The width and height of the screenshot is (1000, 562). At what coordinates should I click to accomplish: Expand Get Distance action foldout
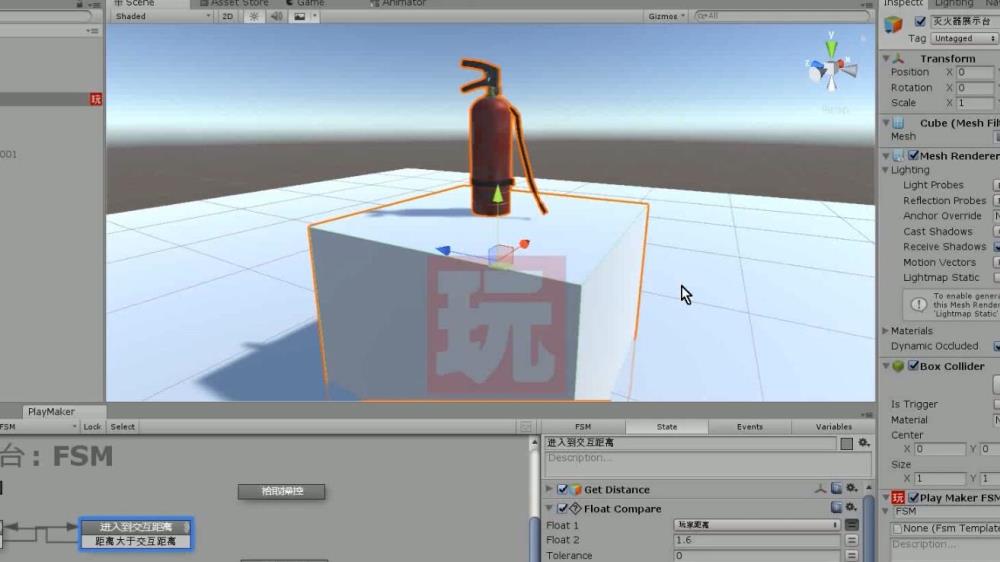[549, 489]
